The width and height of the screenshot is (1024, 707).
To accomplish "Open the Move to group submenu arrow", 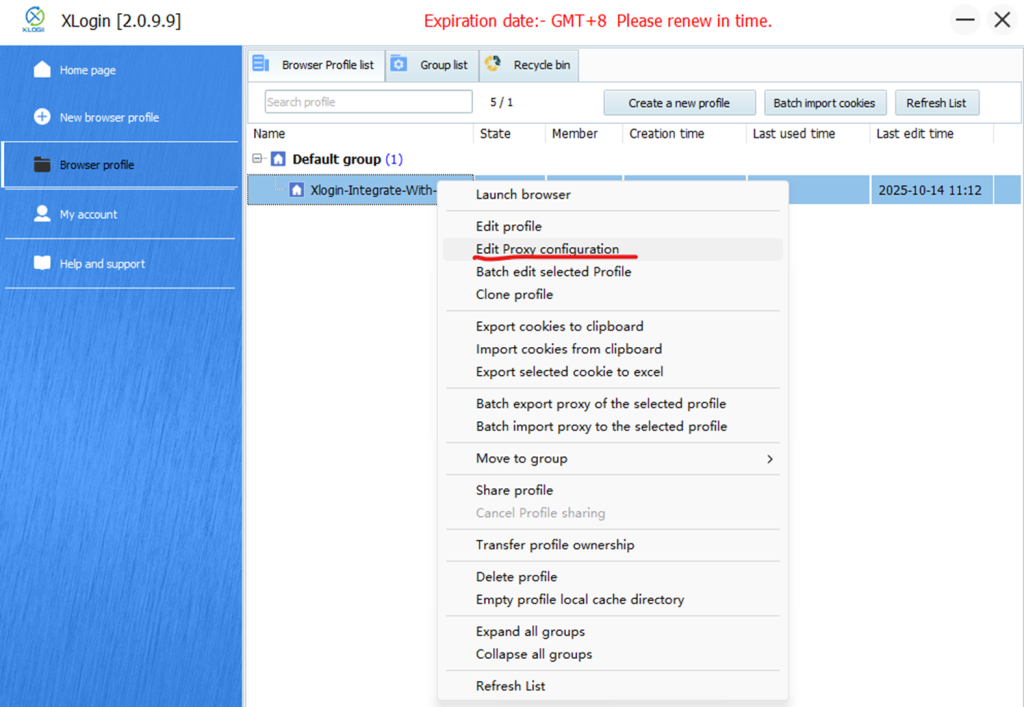I will tap(769, 459).
